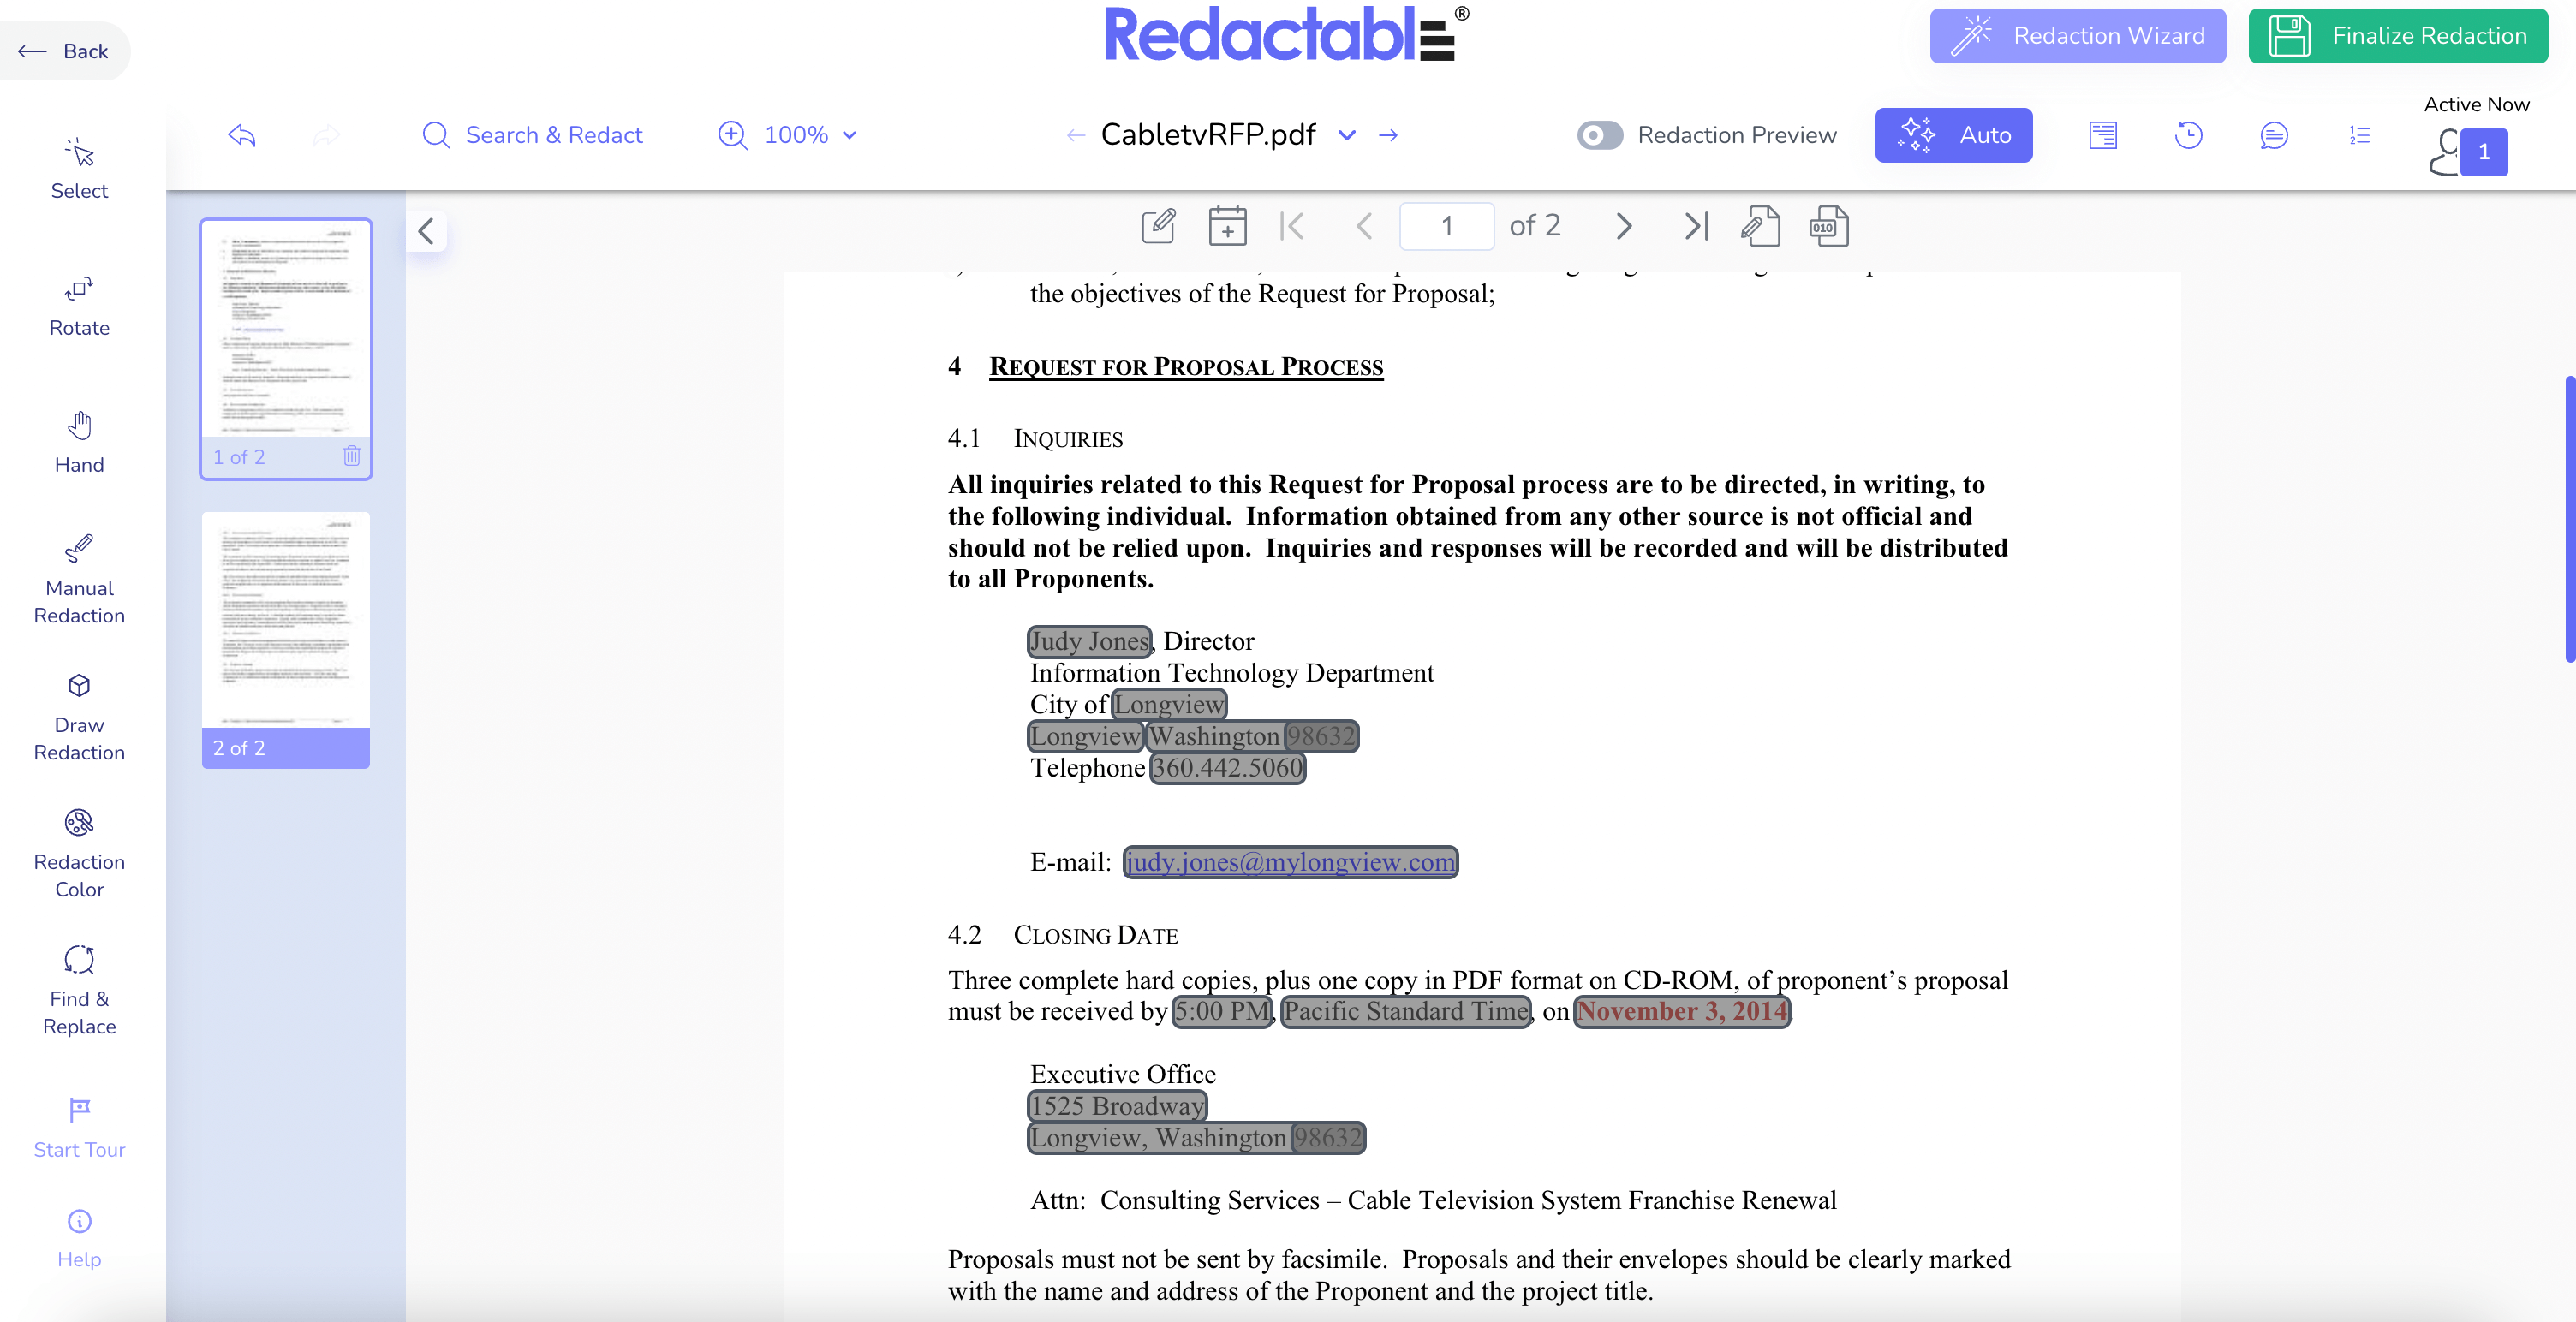The height and width of the screenshot is (1322, 2576).
Task: Go to next document arrow
Action: (1388, 135)
